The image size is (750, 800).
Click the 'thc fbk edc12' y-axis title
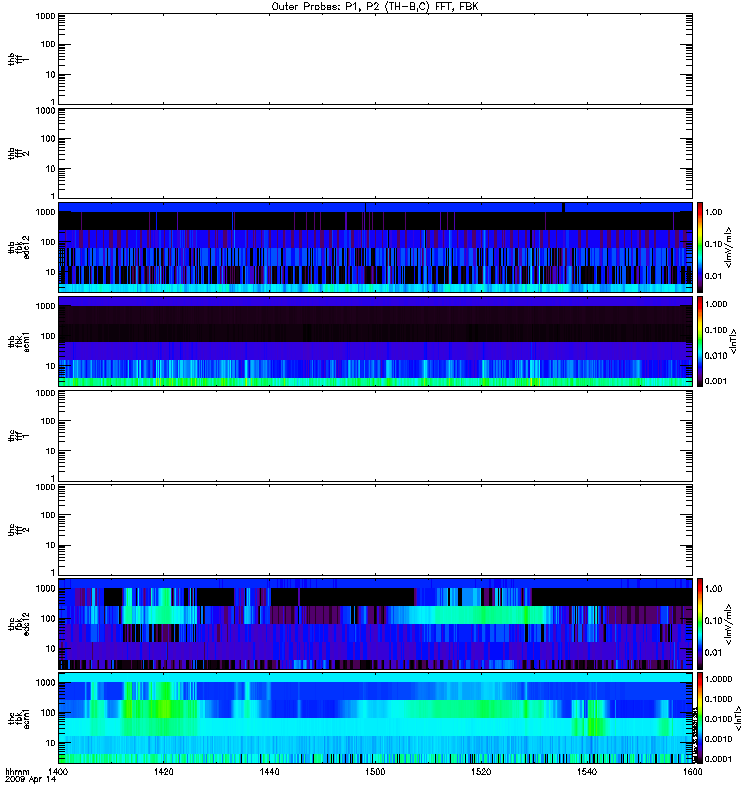click(x=19, y=623)
